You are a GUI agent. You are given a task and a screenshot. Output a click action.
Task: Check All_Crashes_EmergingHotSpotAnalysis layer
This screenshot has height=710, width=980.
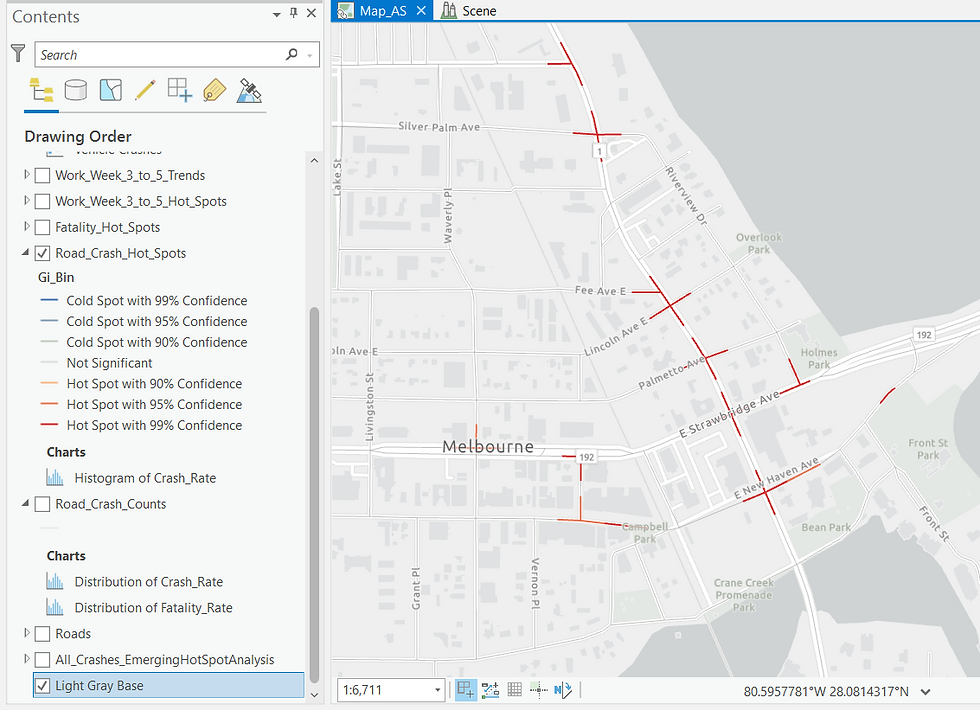point(42,660)
